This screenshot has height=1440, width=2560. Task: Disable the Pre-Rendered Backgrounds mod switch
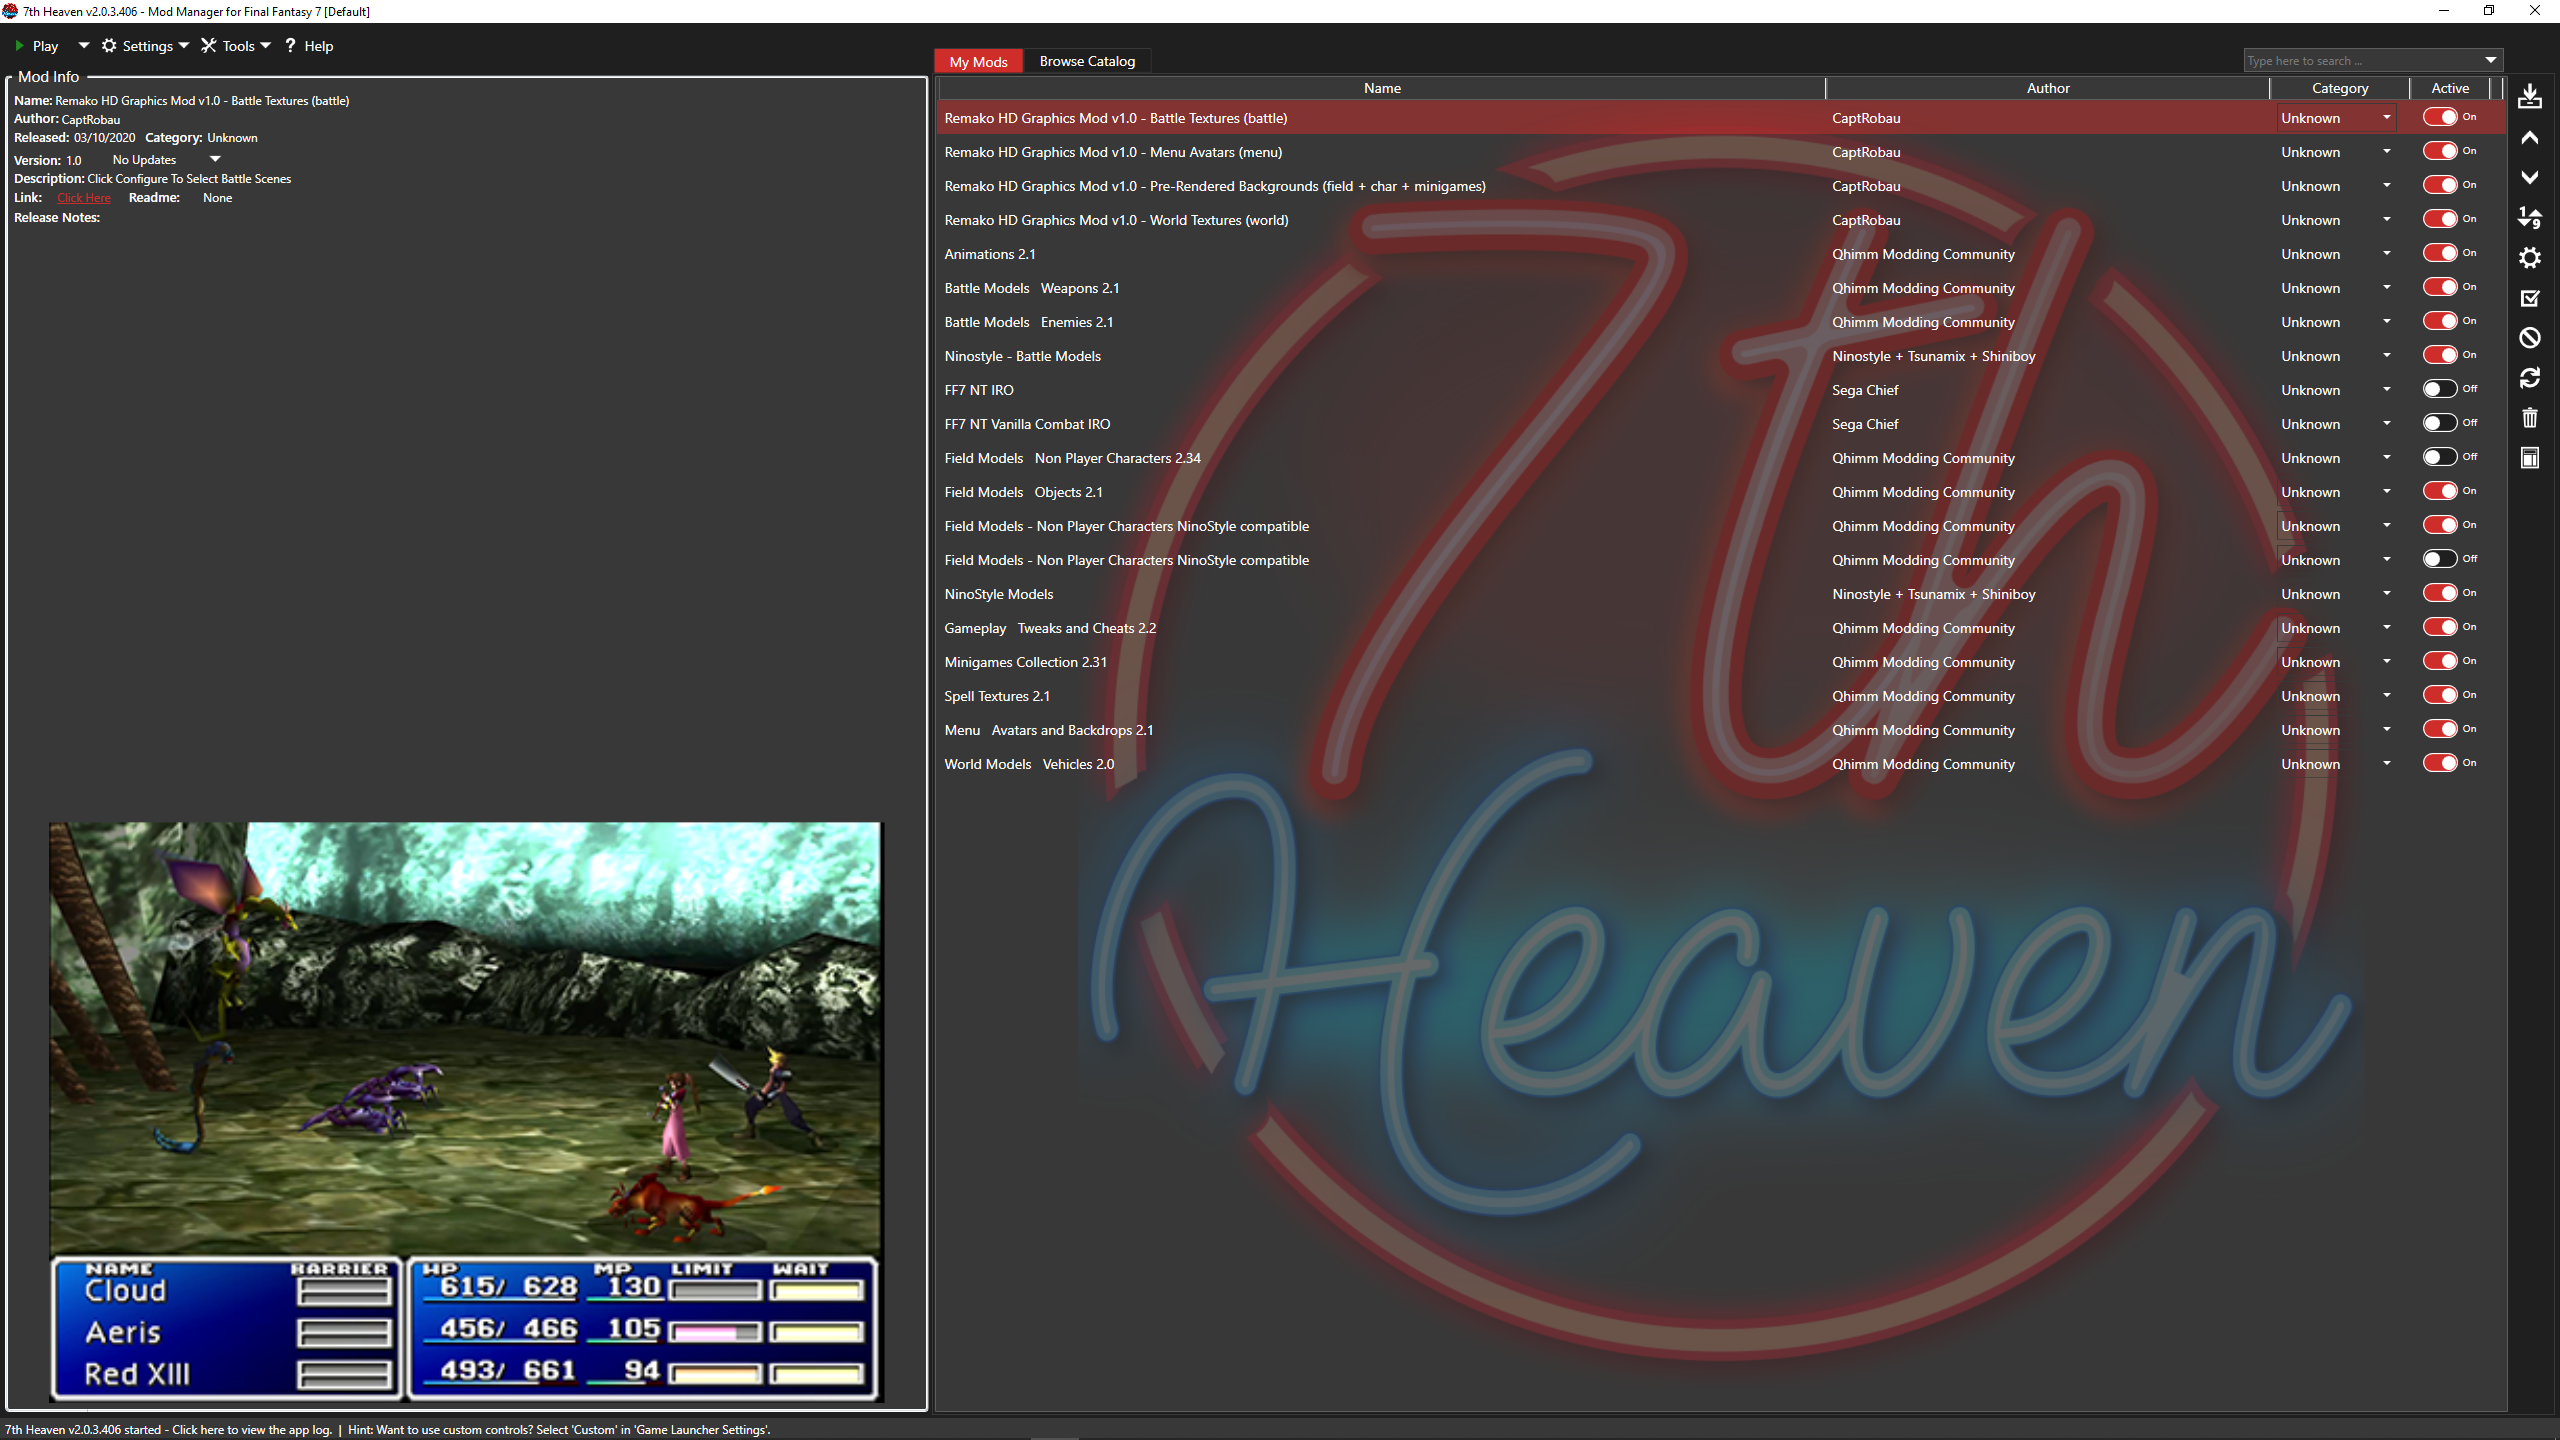2440,185
